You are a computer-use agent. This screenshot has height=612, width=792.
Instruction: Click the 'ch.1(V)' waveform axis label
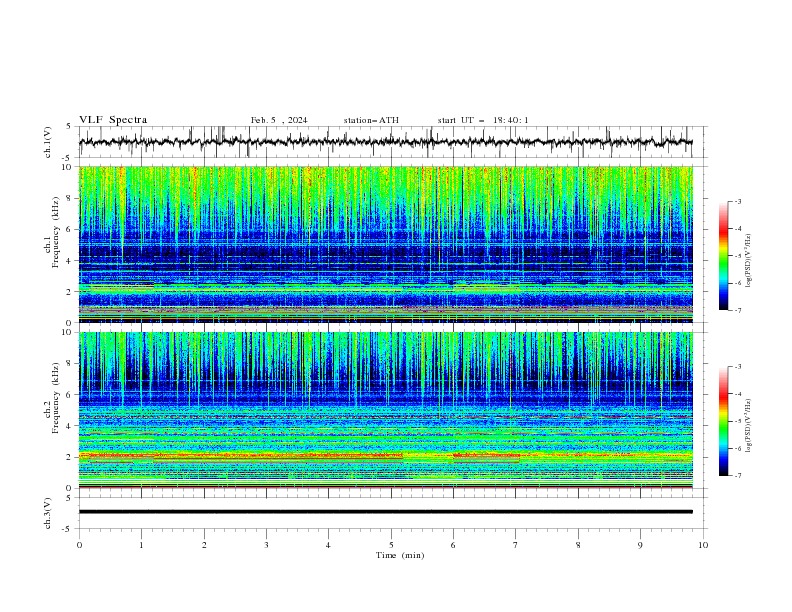pos(48,142)
